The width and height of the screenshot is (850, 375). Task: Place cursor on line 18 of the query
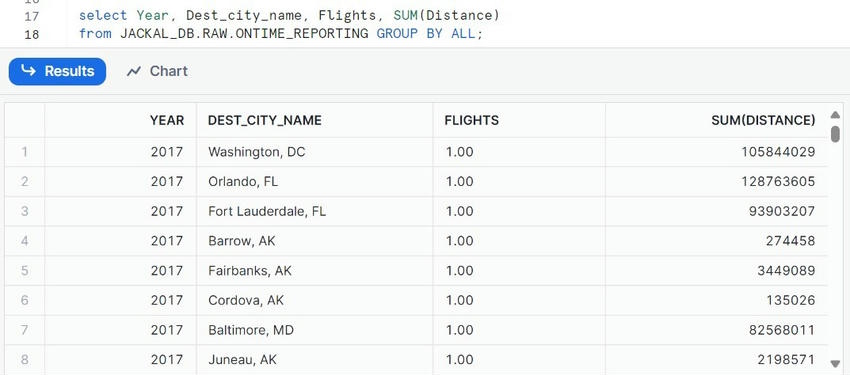click(x=280, y=34)
